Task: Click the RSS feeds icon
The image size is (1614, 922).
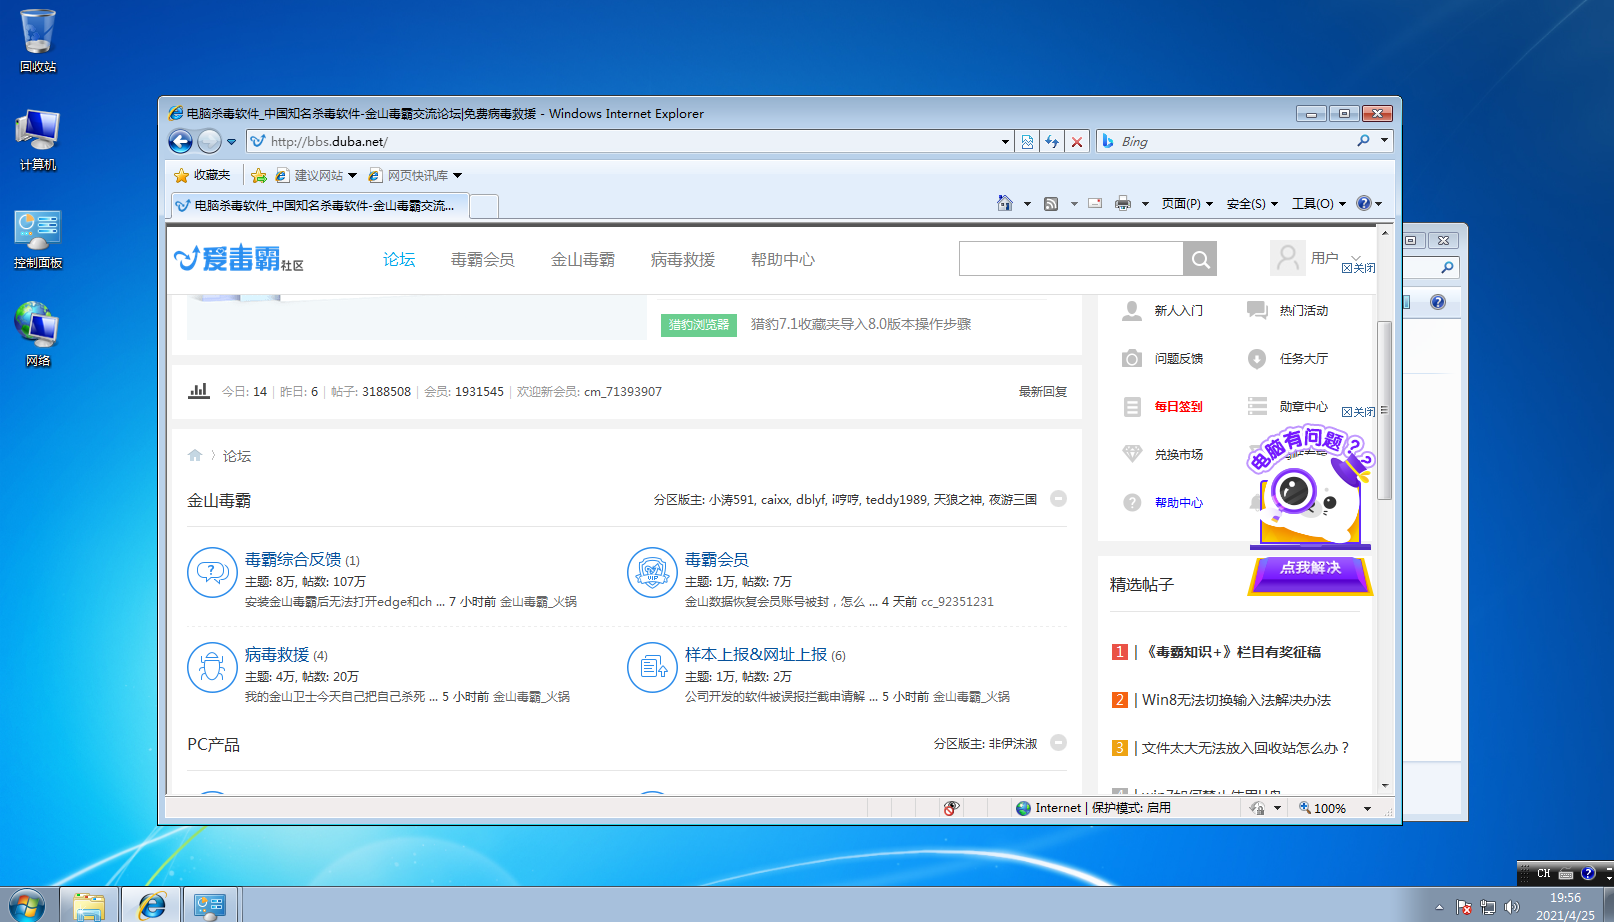Action: pyautogui.click(x=1051, y=203)
